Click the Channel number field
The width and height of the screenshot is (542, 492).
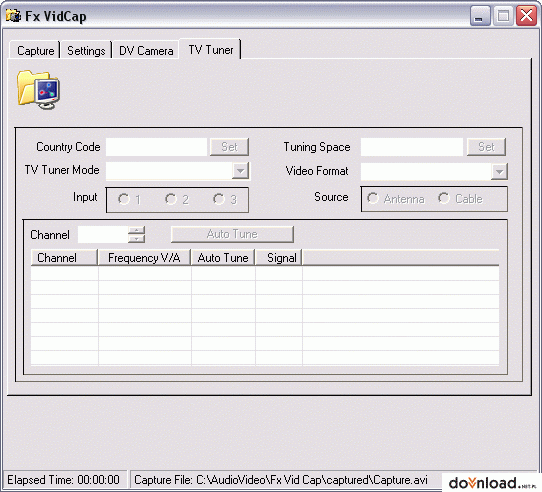103,234
